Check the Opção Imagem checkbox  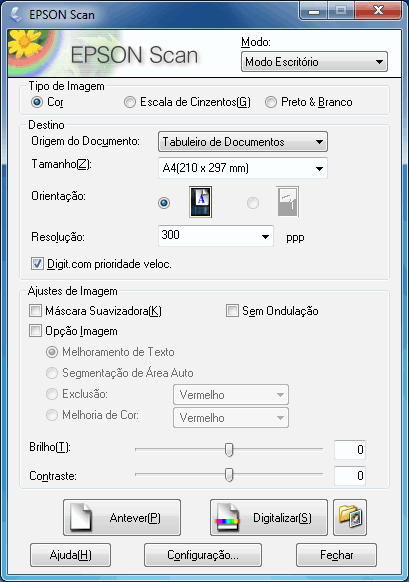73,331
